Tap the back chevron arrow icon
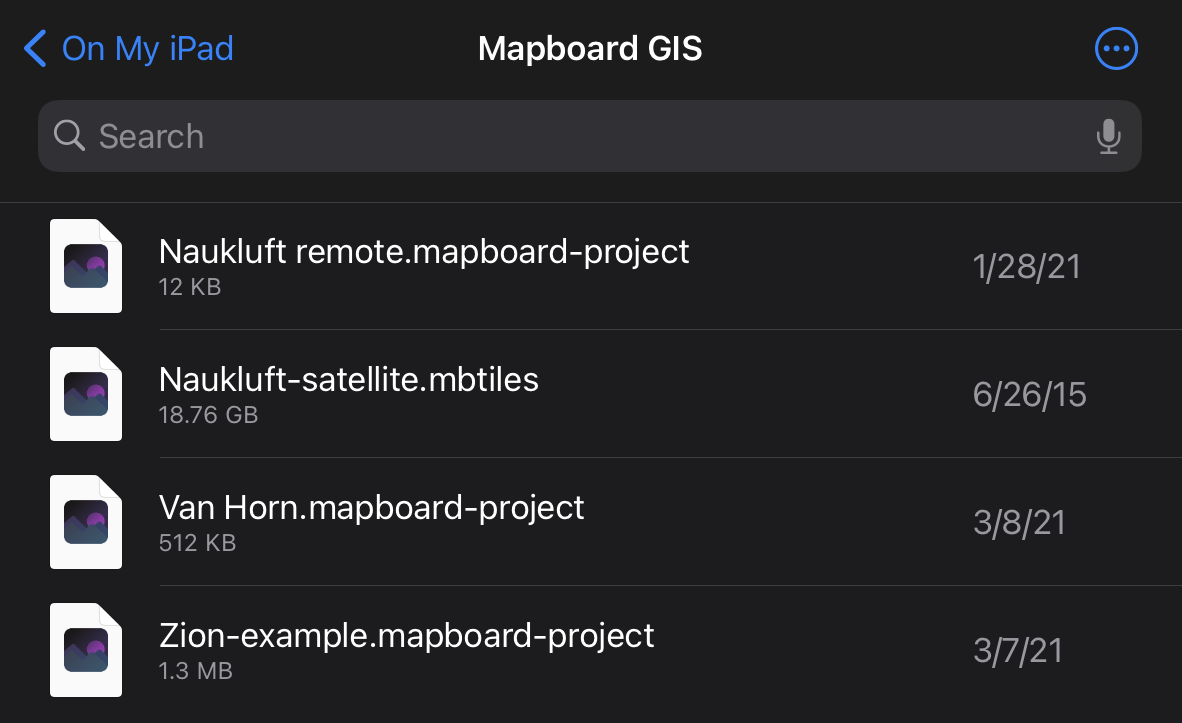 (35, 48)
